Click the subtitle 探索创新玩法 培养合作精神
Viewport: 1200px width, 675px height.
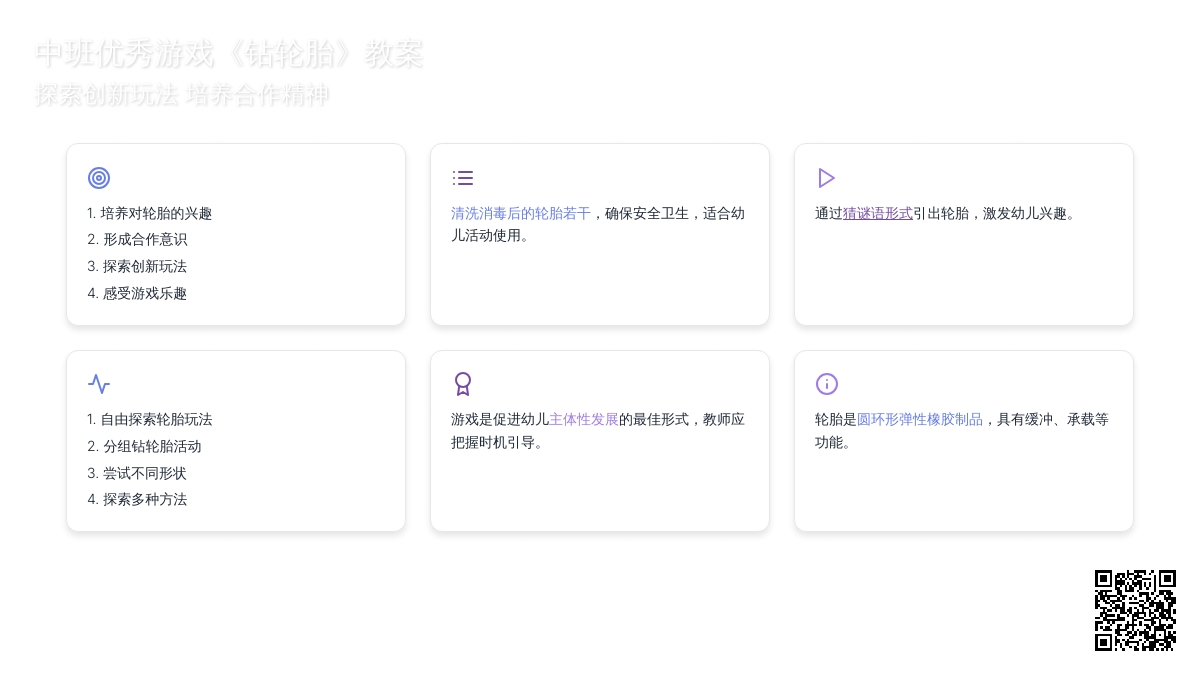182,95
